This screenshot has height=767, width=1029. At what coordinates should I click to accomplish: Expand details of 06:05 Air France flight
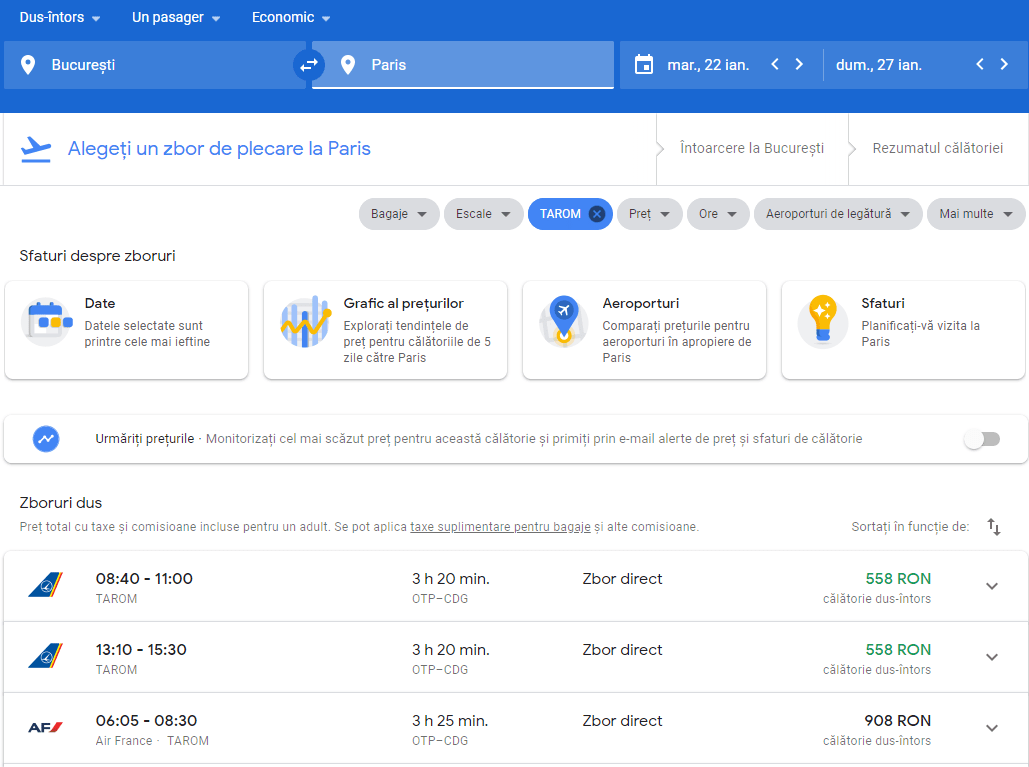(x=992, y=728)
